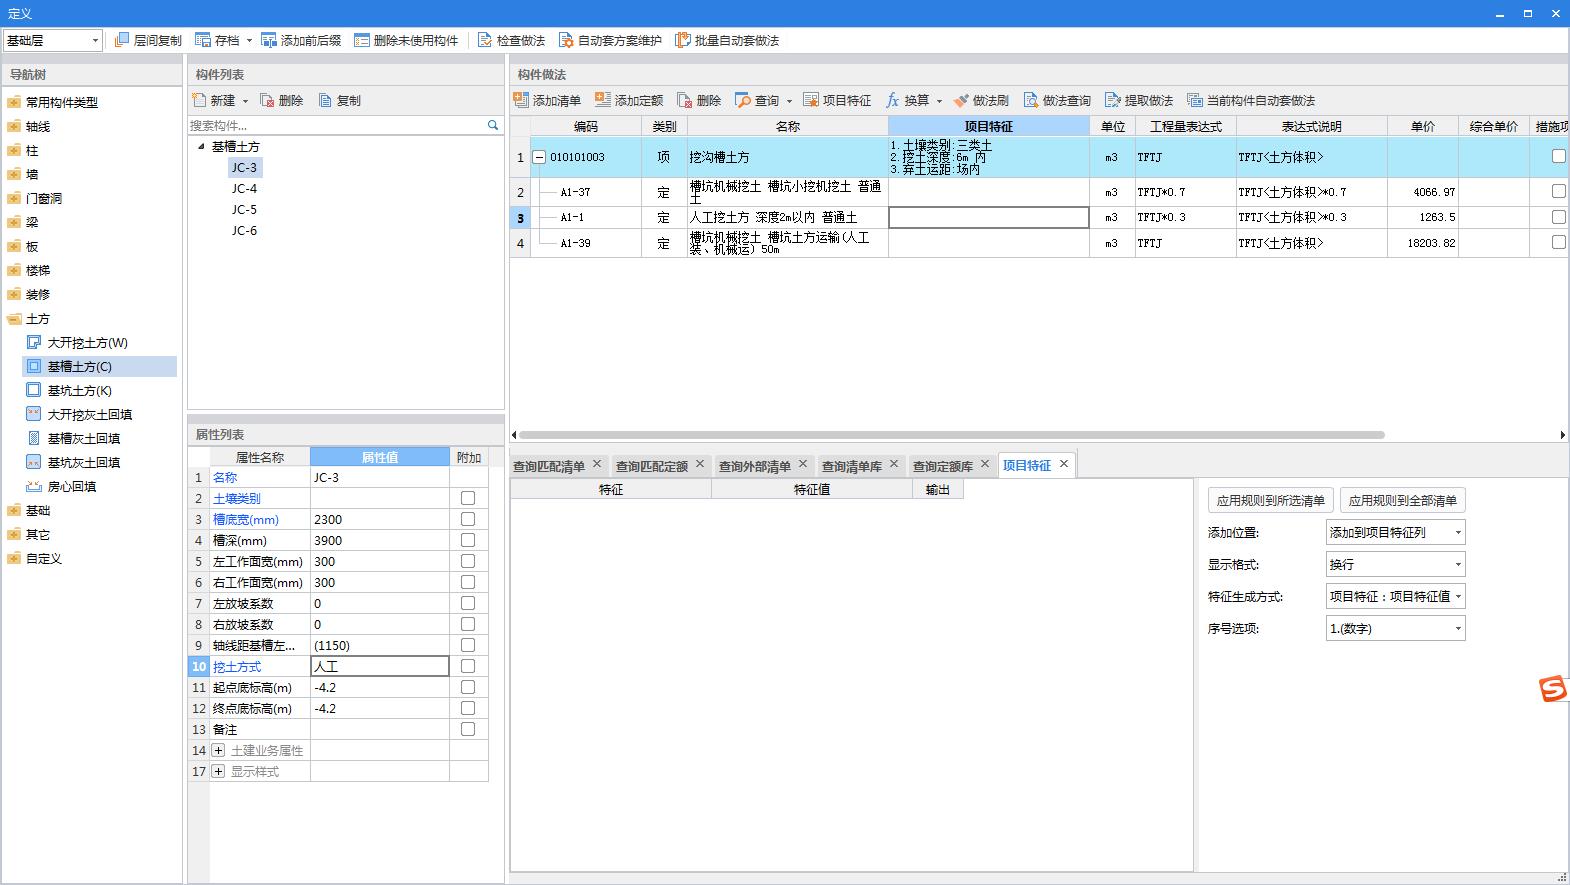Viewport: 1570px width, 885px height.
Task: Switch to 查询匹配清单 tab
Action: point(548,466)
